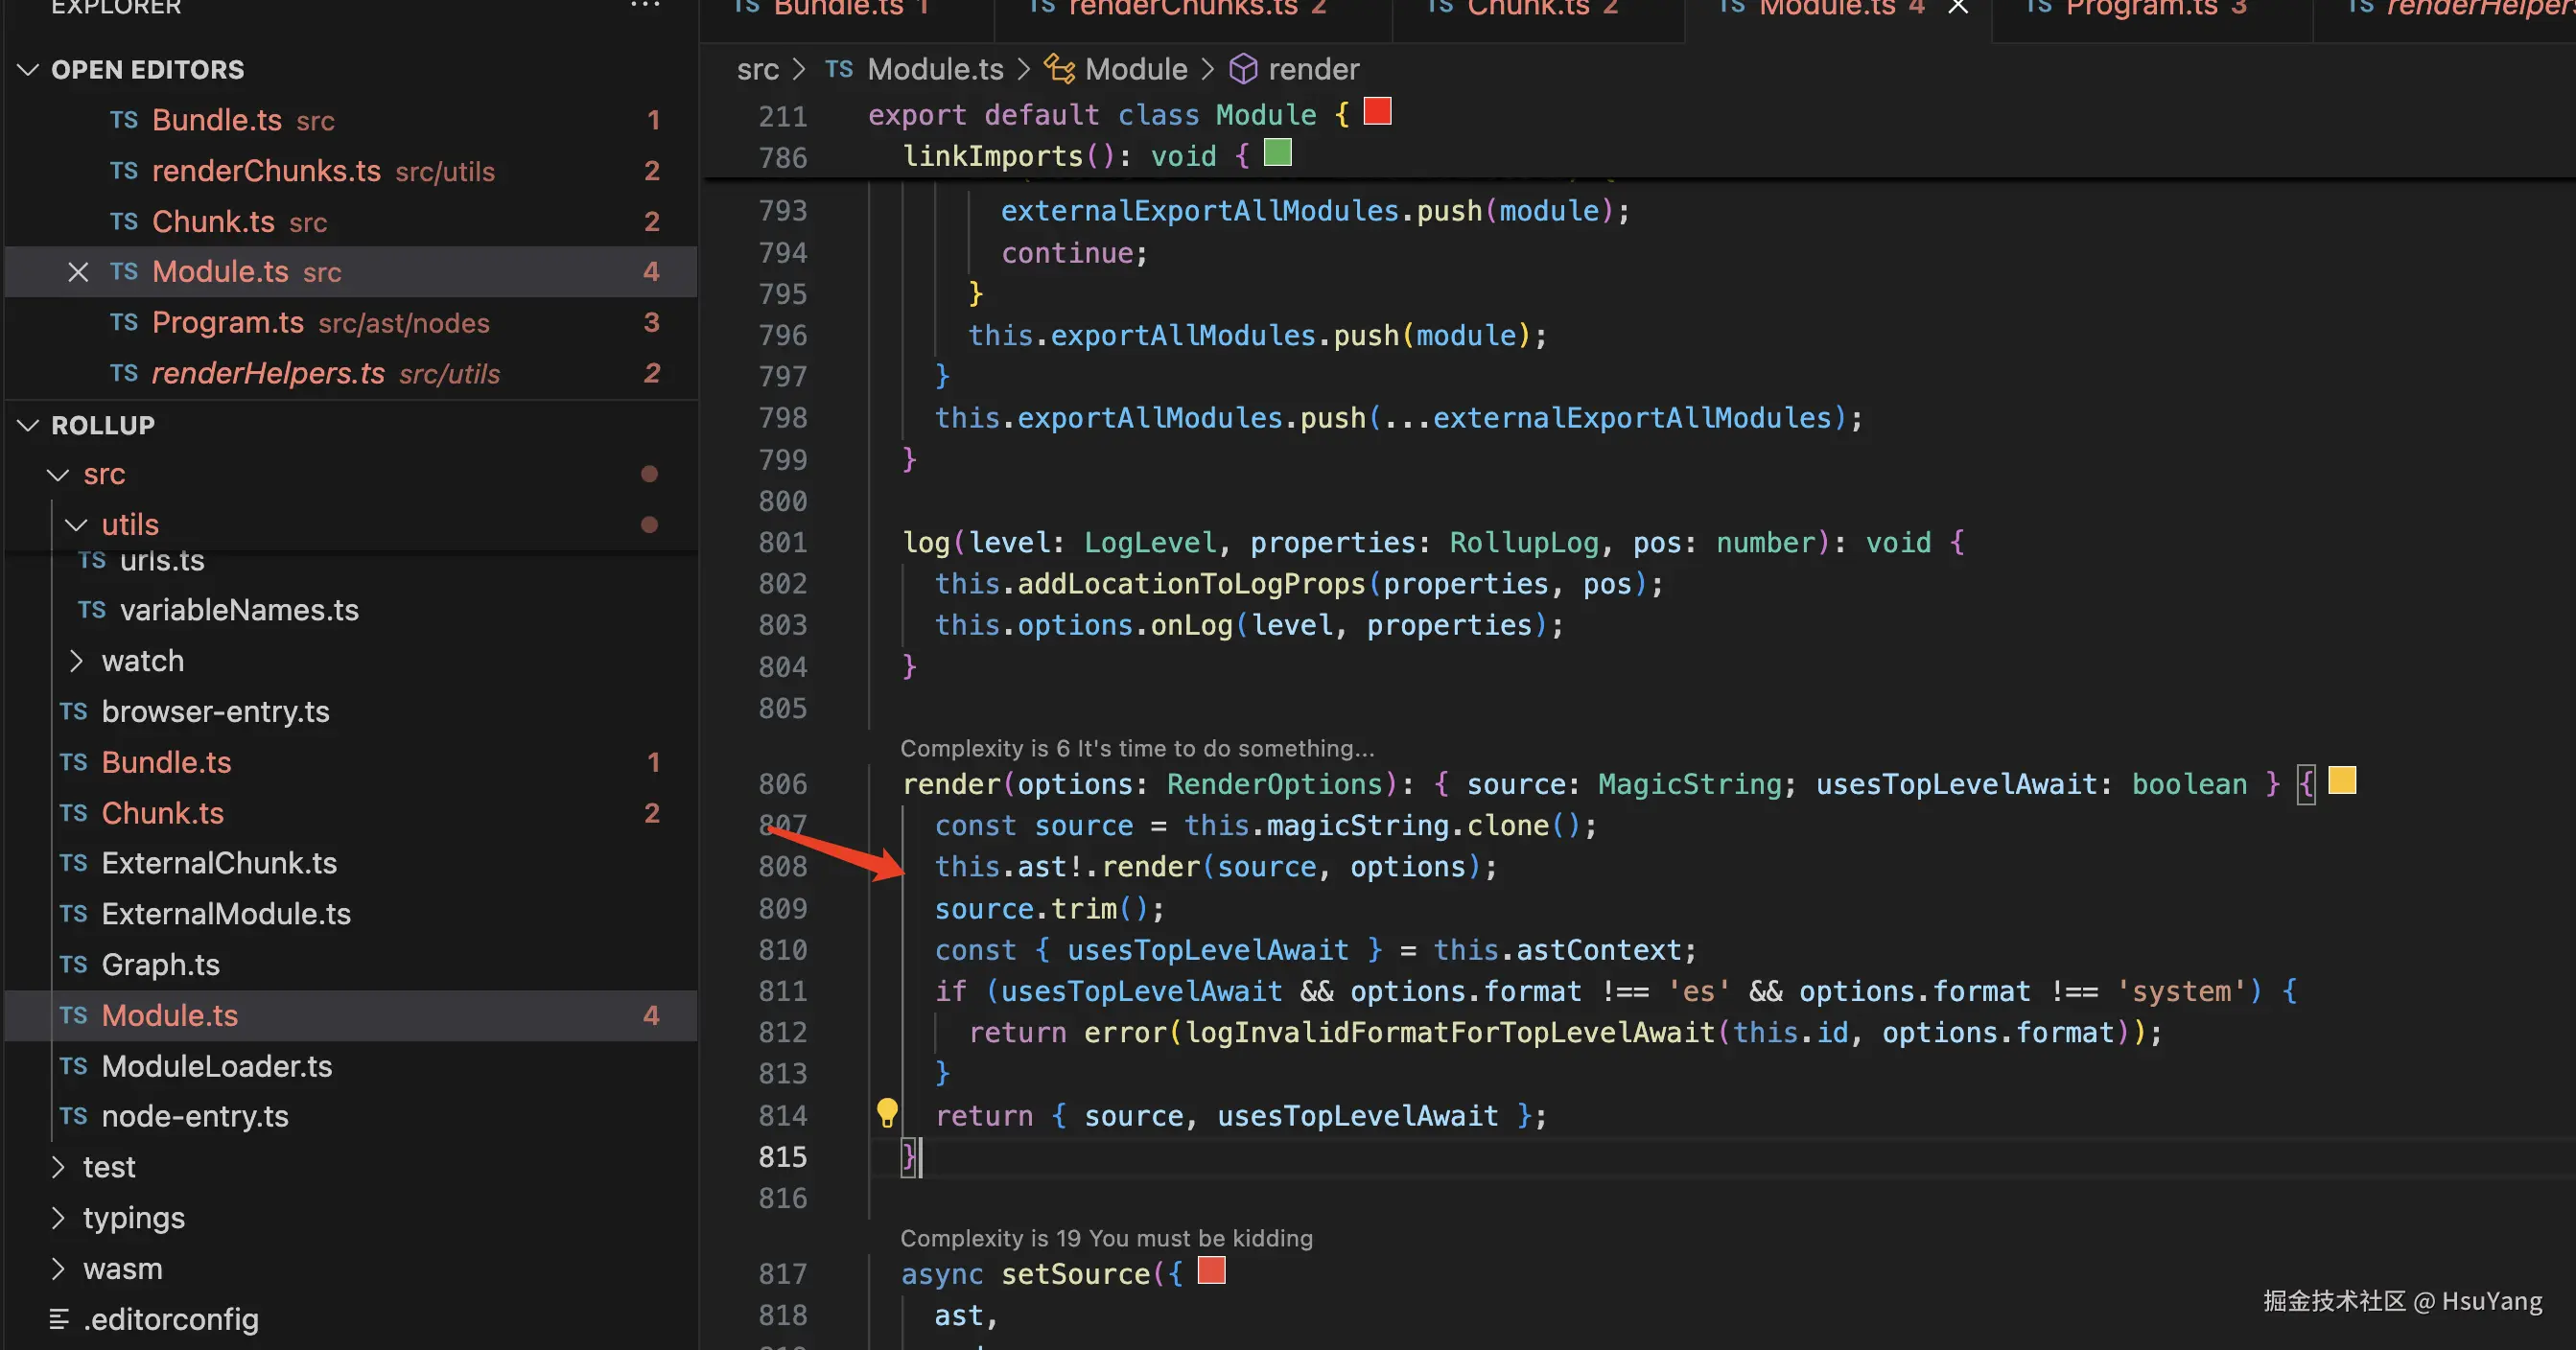Click the Module class icon in breadcrumb
Image resolution: width=2576 pixels, height=1350 pixels.
(x=1059, y=69)
